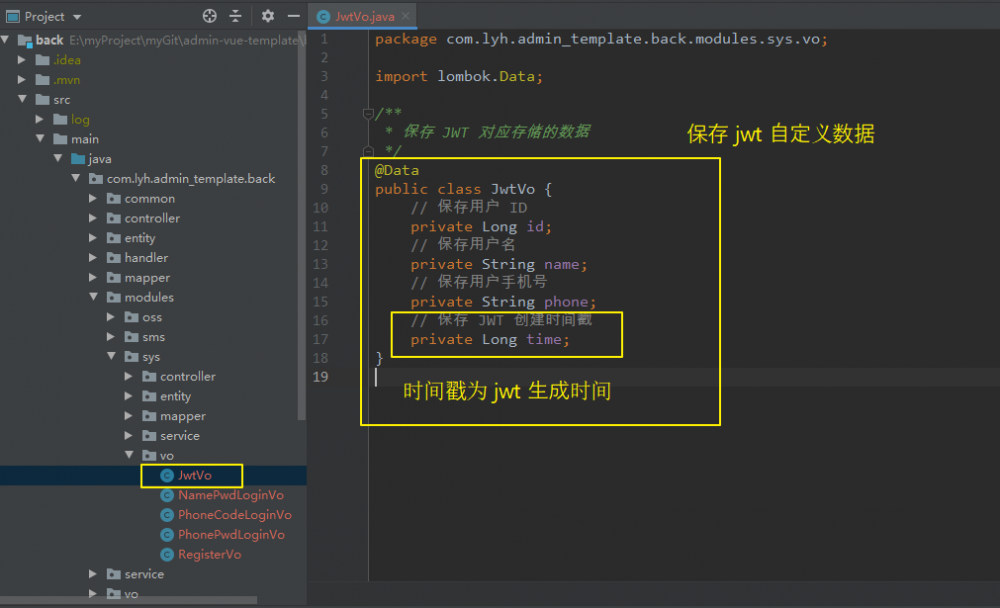1000x608 pixels.
Task: Select the JwtVo.java editor tab
Action: point(363,16)
